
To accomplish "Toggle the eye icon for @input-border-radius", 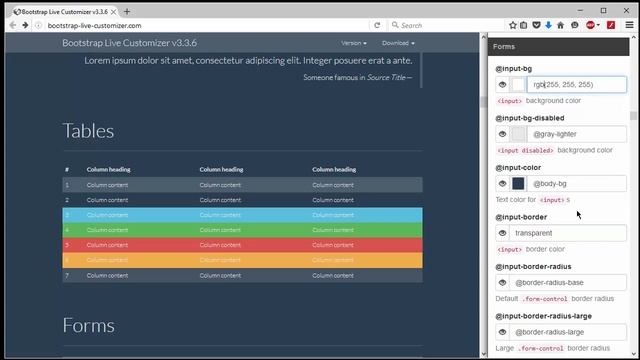I will point(502,282).
